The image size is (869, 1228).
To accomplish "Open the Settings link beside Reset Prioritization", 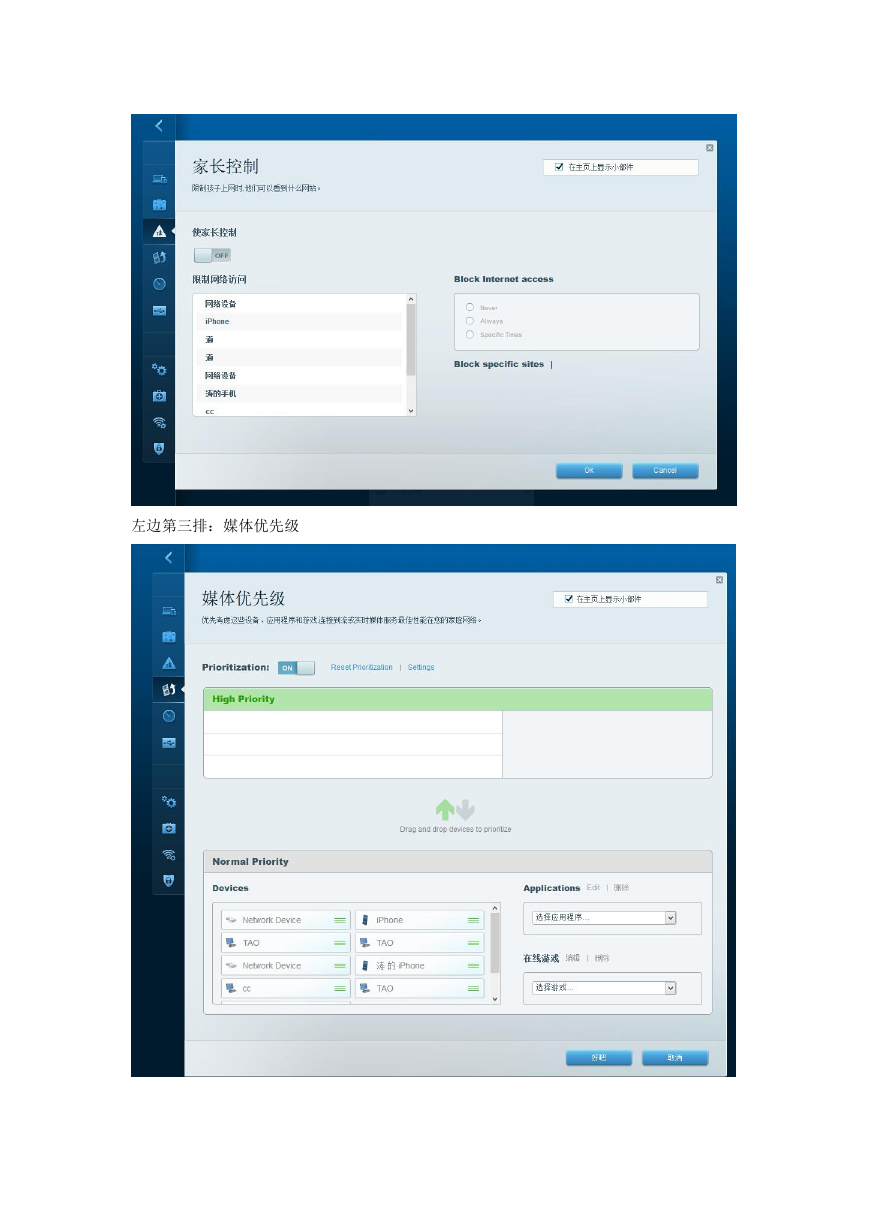I will 421,667.
